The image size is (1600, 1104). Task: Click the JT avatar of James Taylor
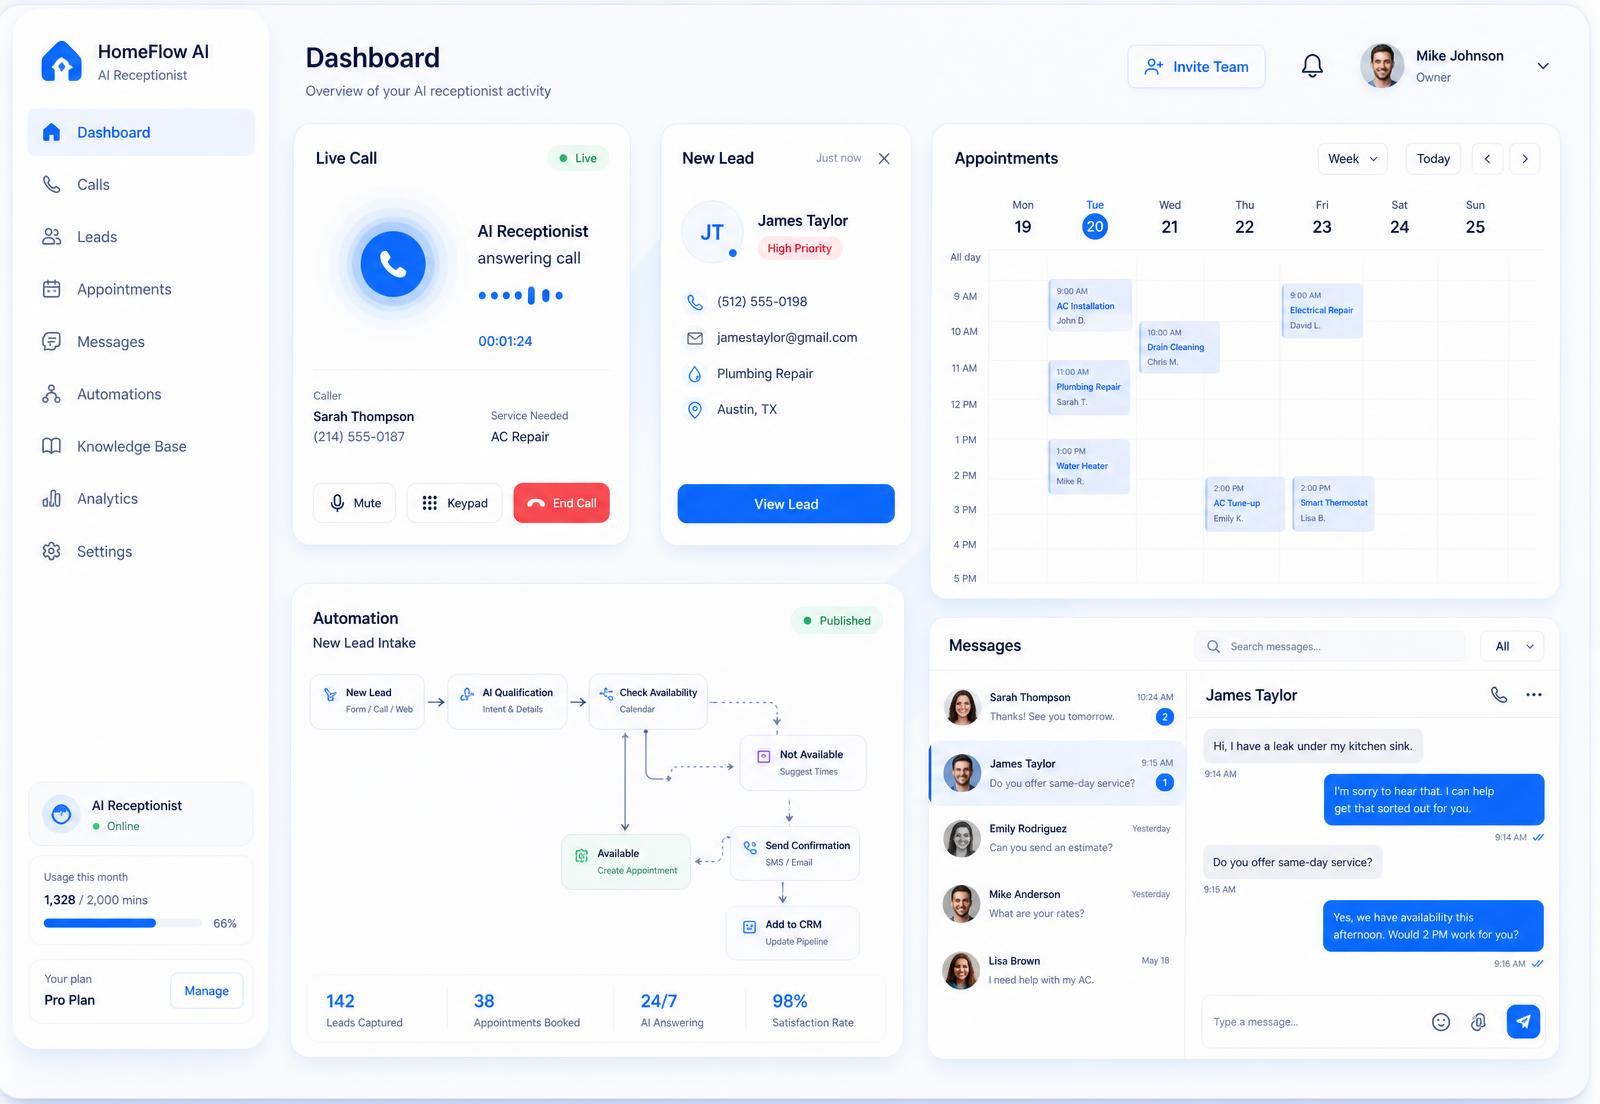pyautogui.click(x=712, y=232)
